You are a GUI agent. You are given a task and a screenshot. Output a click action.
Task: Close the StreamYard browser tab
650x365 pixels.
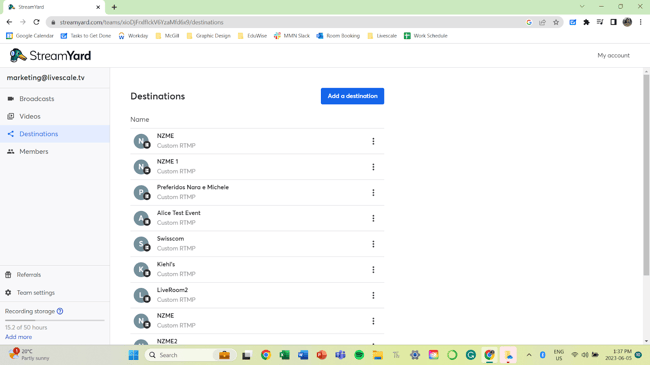click(x=98, y=7)
